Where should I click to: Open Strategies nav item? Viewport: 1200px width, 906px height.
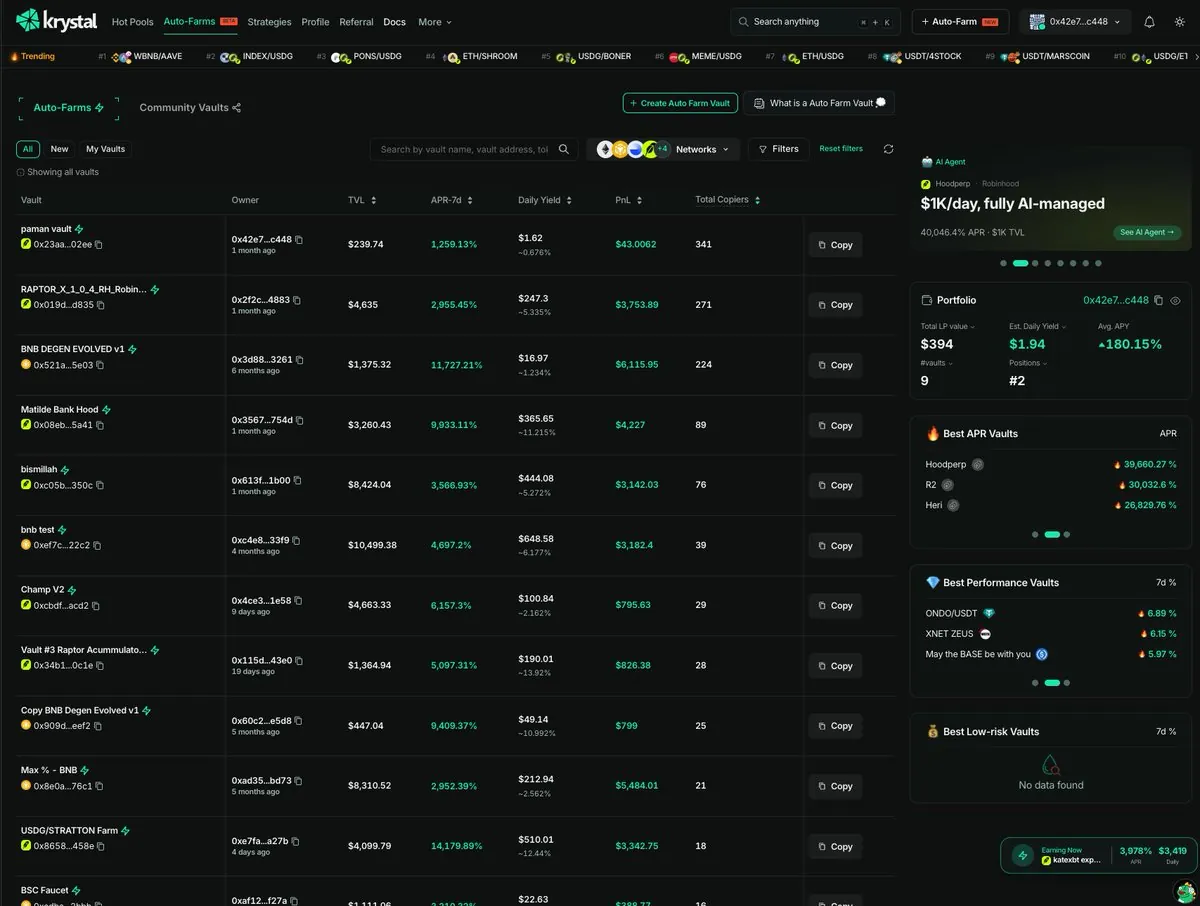coord(269,22)
